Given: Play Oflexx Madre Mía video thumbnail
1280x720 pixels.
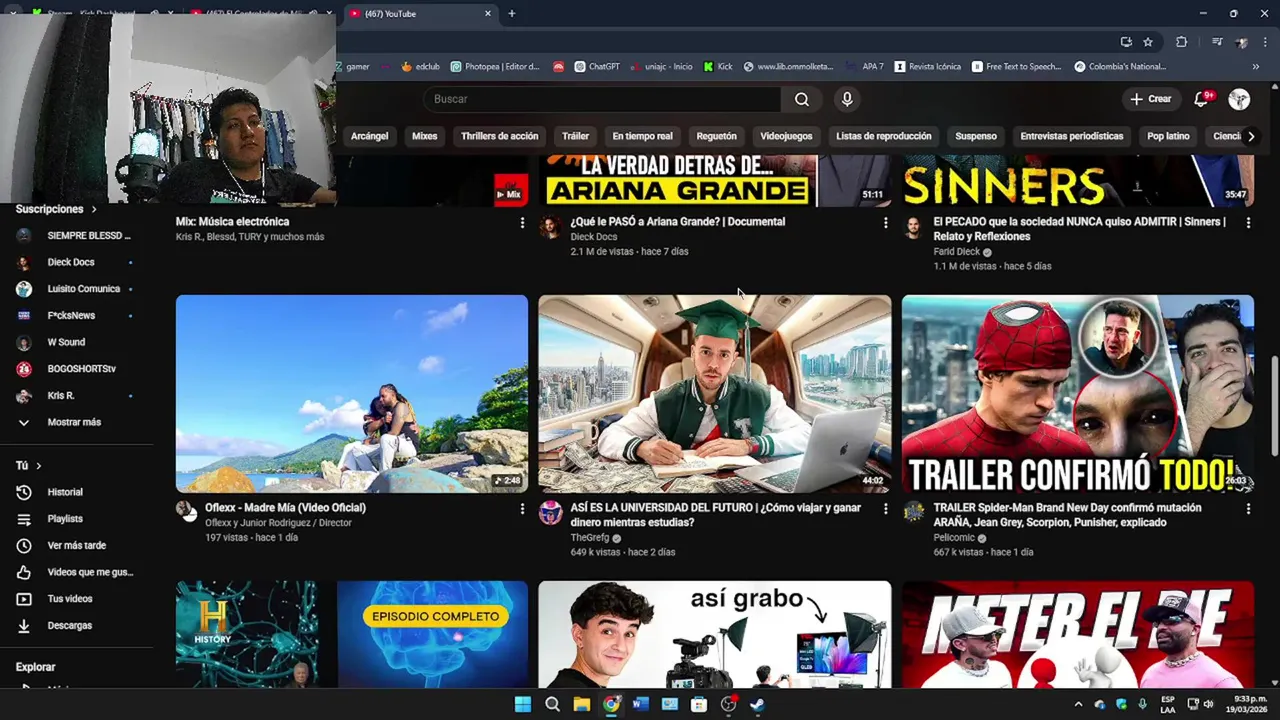Looking at the screenshot, I should [352, 394].
